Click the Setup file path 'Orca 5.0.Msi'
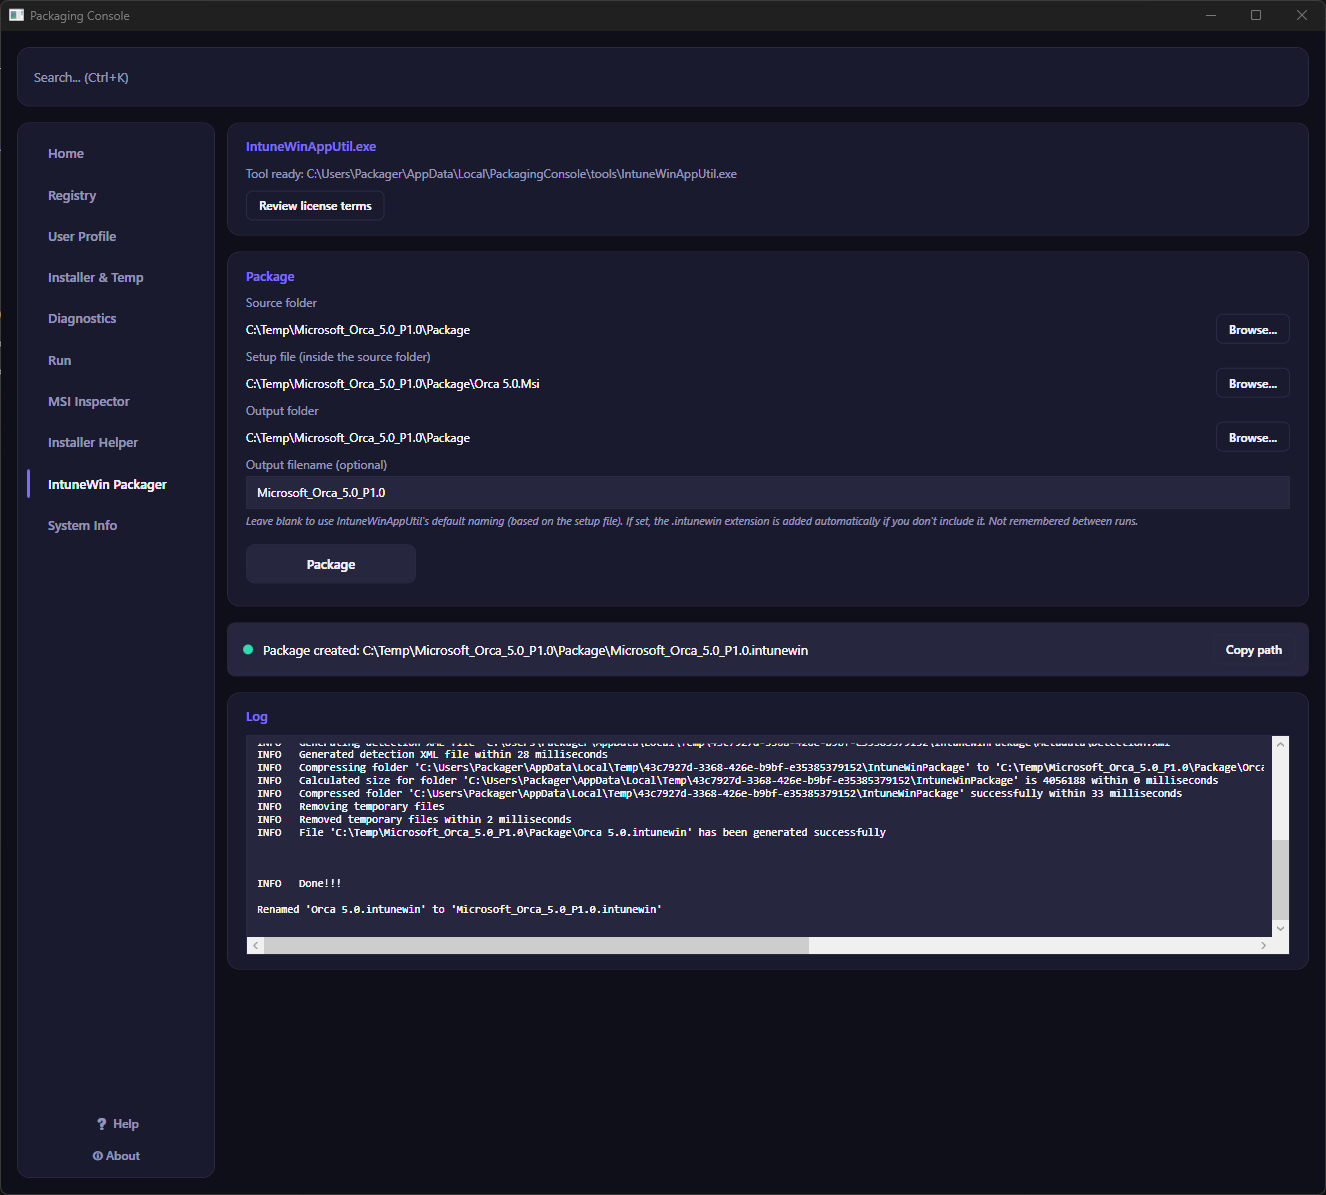The image size is (1326, 1195). point(393,384)
